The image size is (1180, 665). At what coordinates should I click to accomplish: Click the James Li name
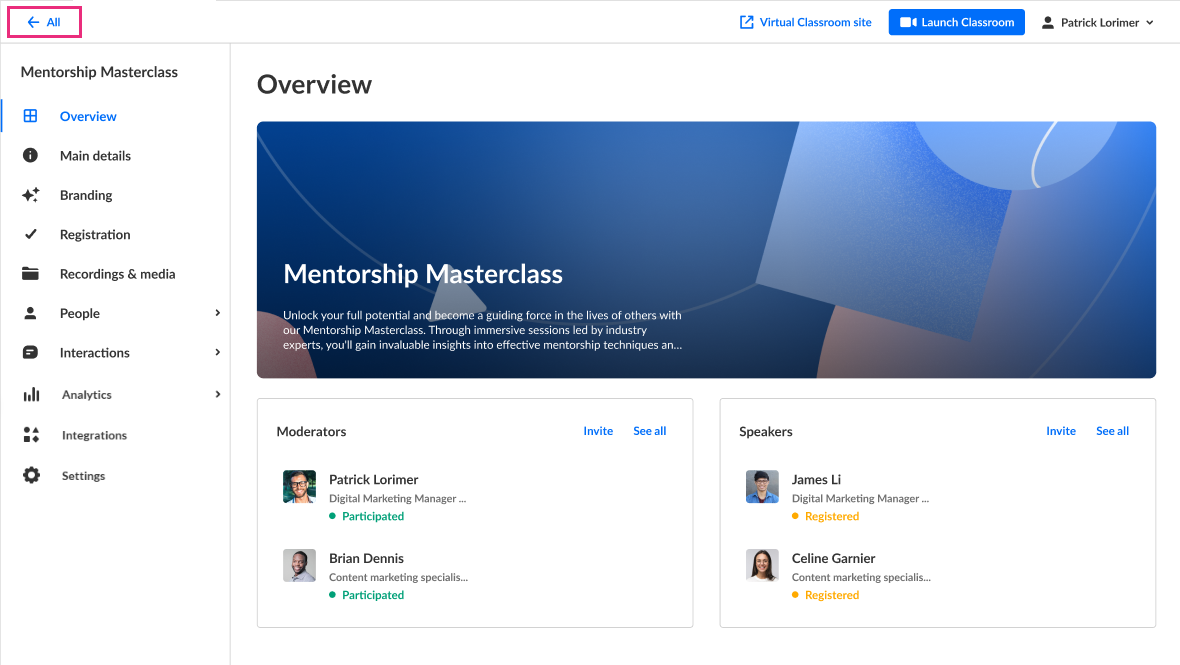(x=817, y=479)
